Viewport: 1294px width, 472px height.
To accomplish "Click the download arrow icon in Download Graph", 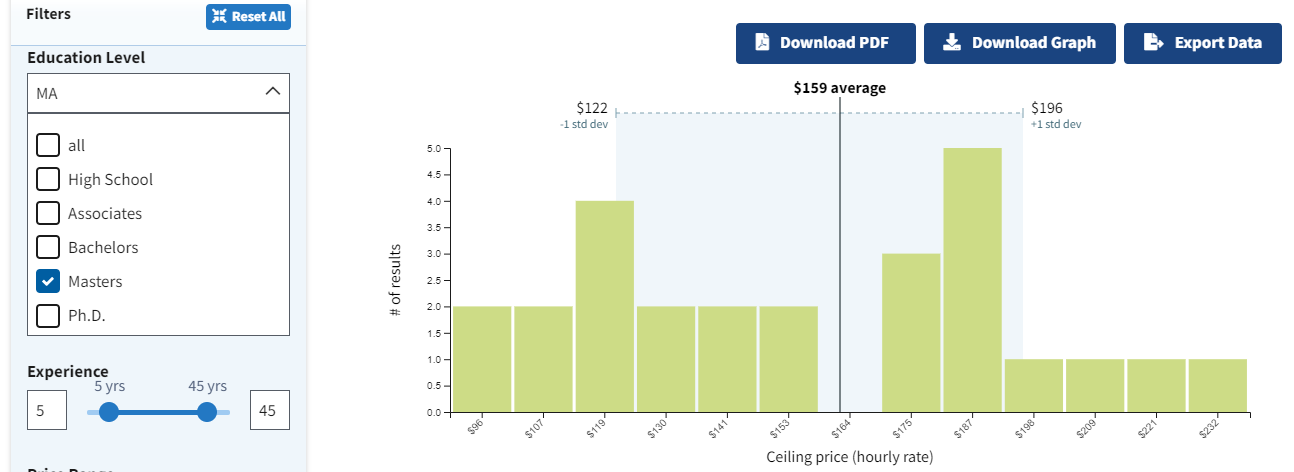I will (x=952, y=43).
